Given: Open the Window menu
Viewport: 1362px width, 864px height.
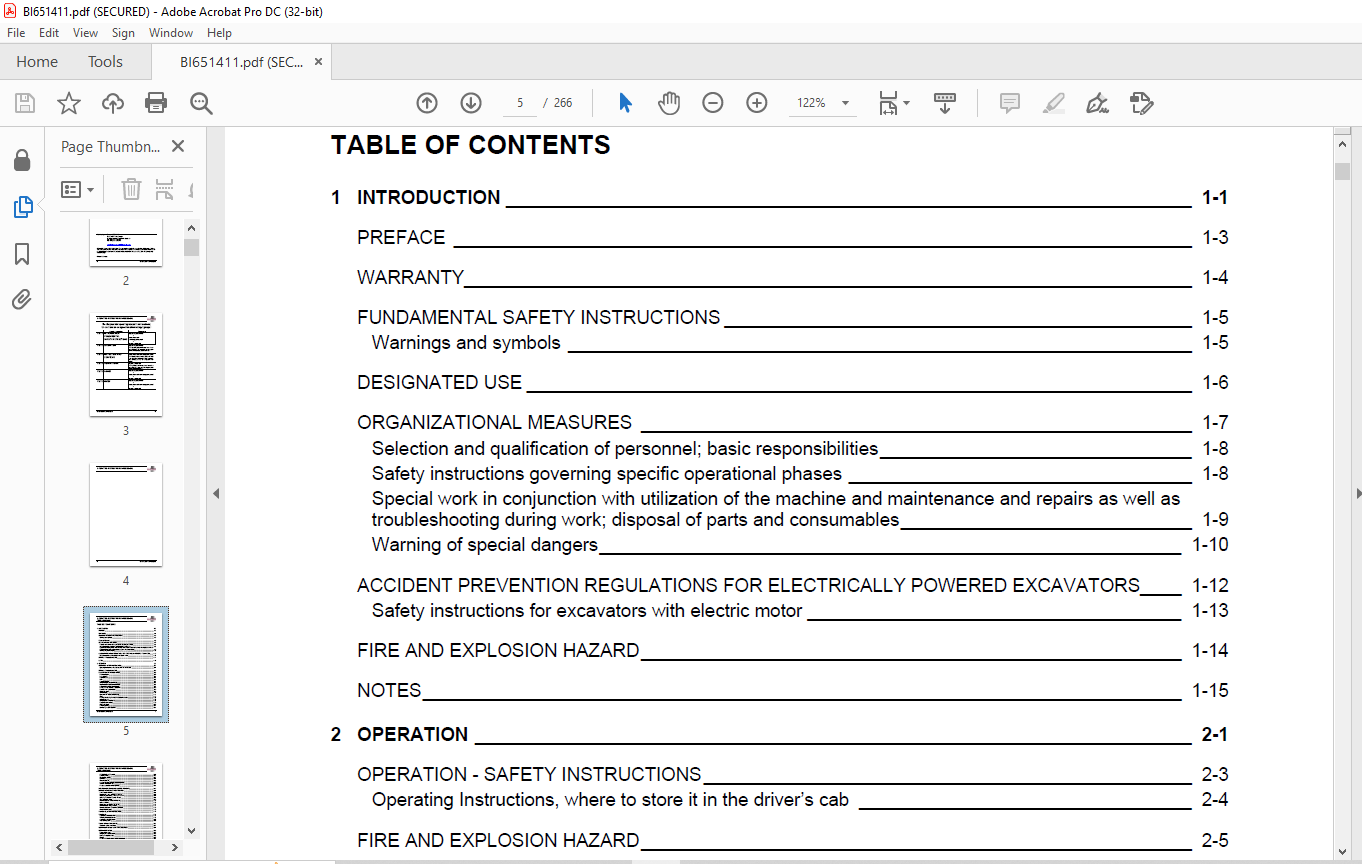Looking at the screenshot, I should click(x=171, y=33).
